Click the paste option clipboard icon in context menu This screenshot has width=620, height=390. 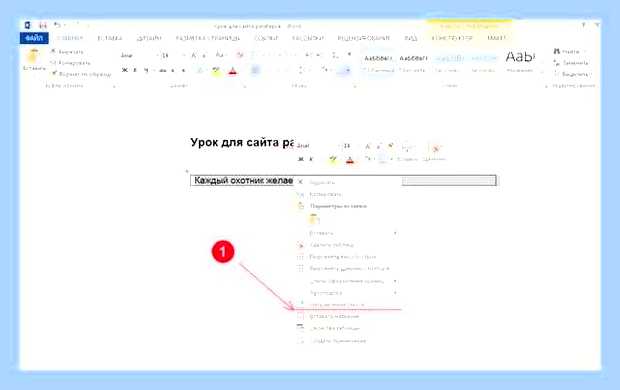(314, 219)
